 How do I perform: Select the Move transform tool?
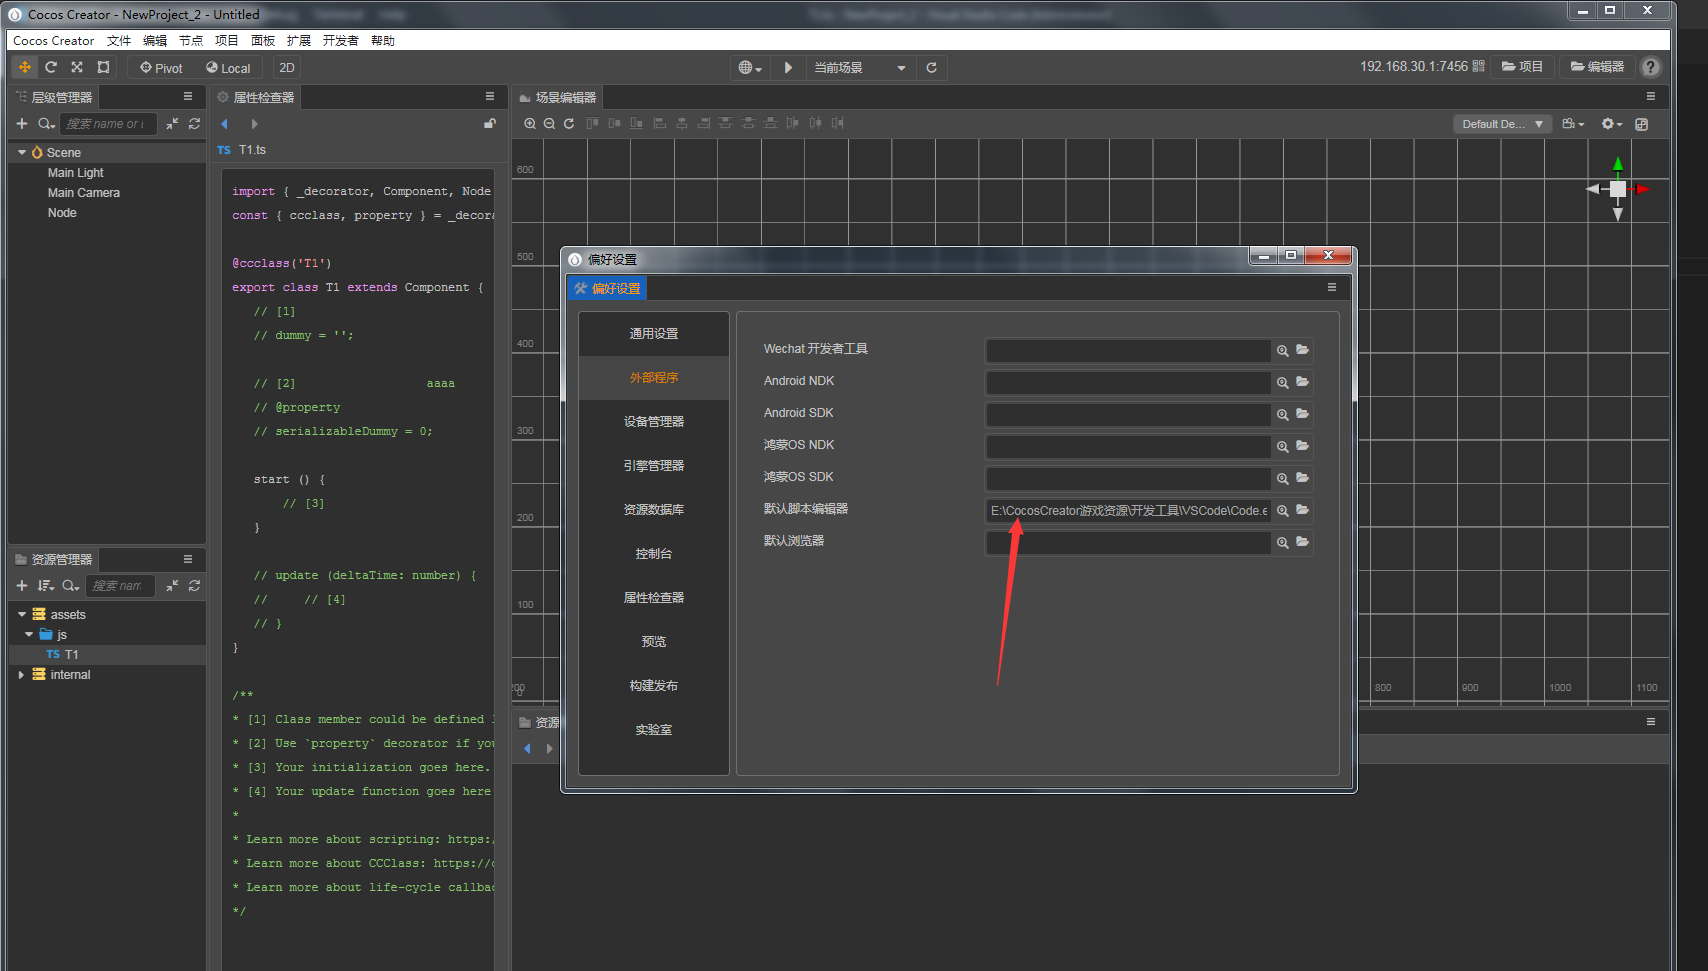tap(25, 67)
